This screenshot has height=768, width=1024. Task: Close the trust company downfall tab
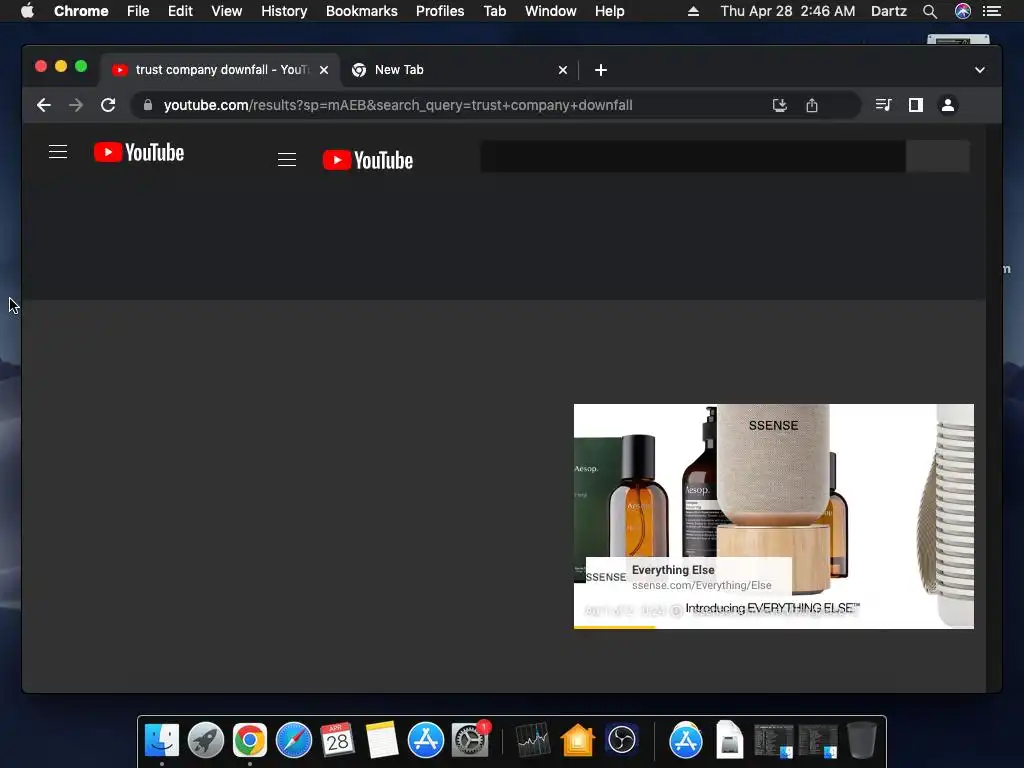click(324, 70)
